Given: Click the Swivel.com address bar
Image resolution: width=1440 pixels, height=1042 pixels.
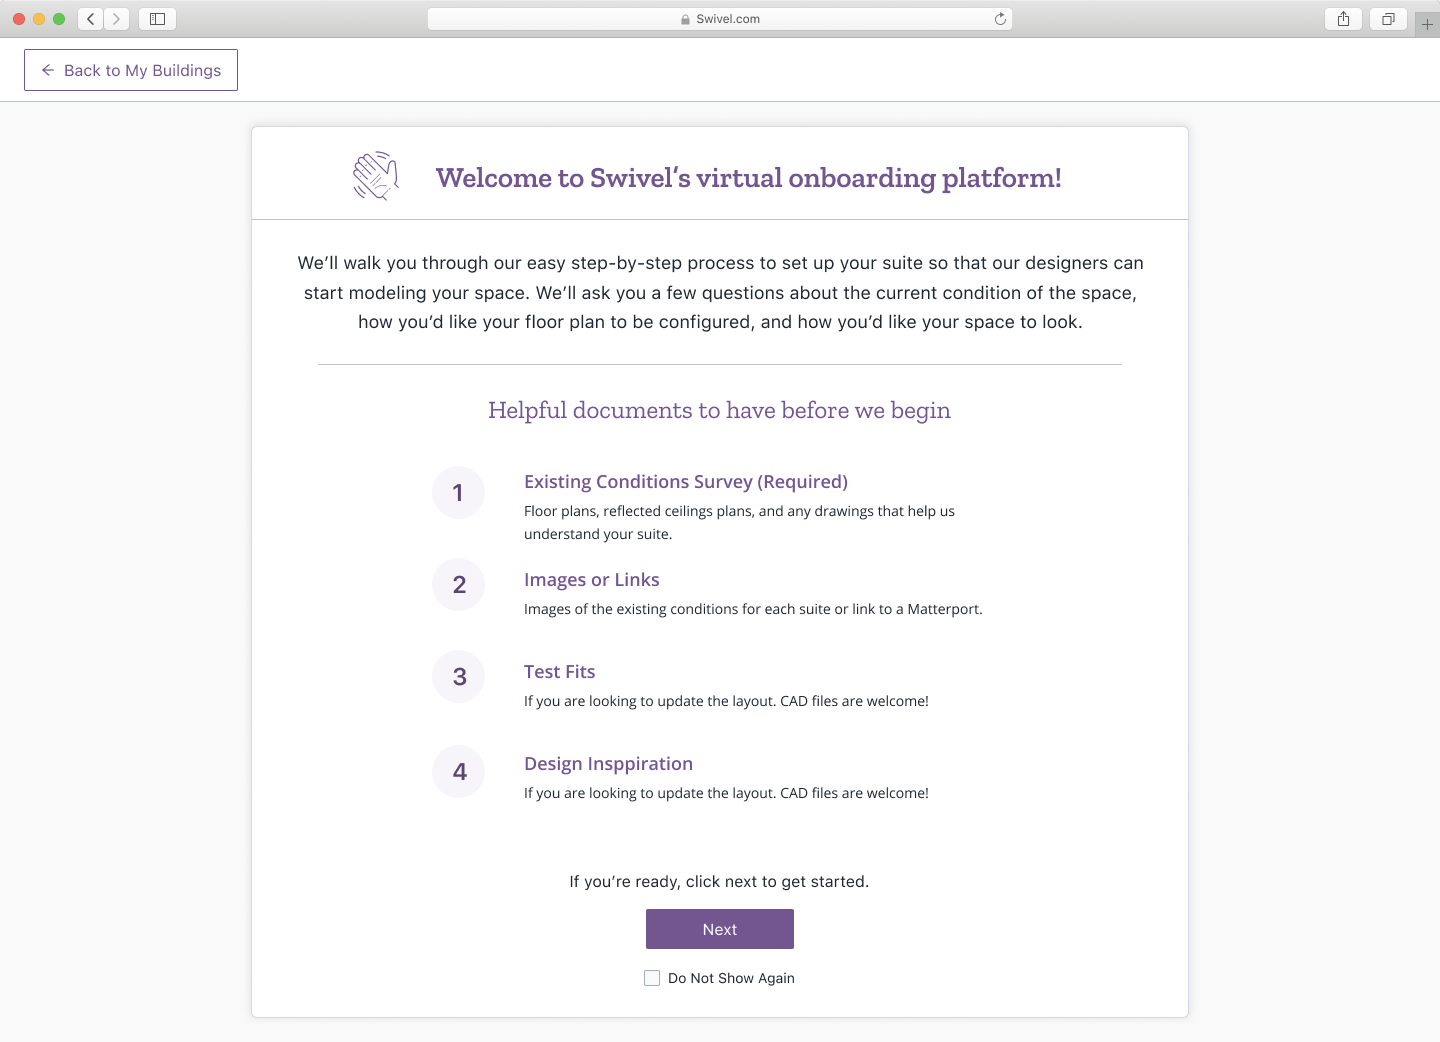Looking at the screenshot, I should pos(720,19).
